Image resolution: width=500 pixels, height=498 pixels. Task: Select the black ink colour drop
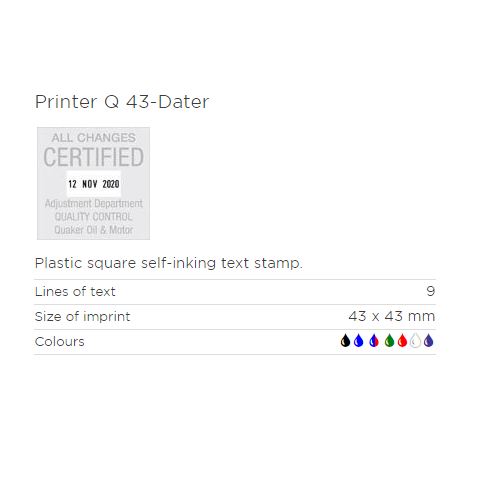click(x=345, y=341)
